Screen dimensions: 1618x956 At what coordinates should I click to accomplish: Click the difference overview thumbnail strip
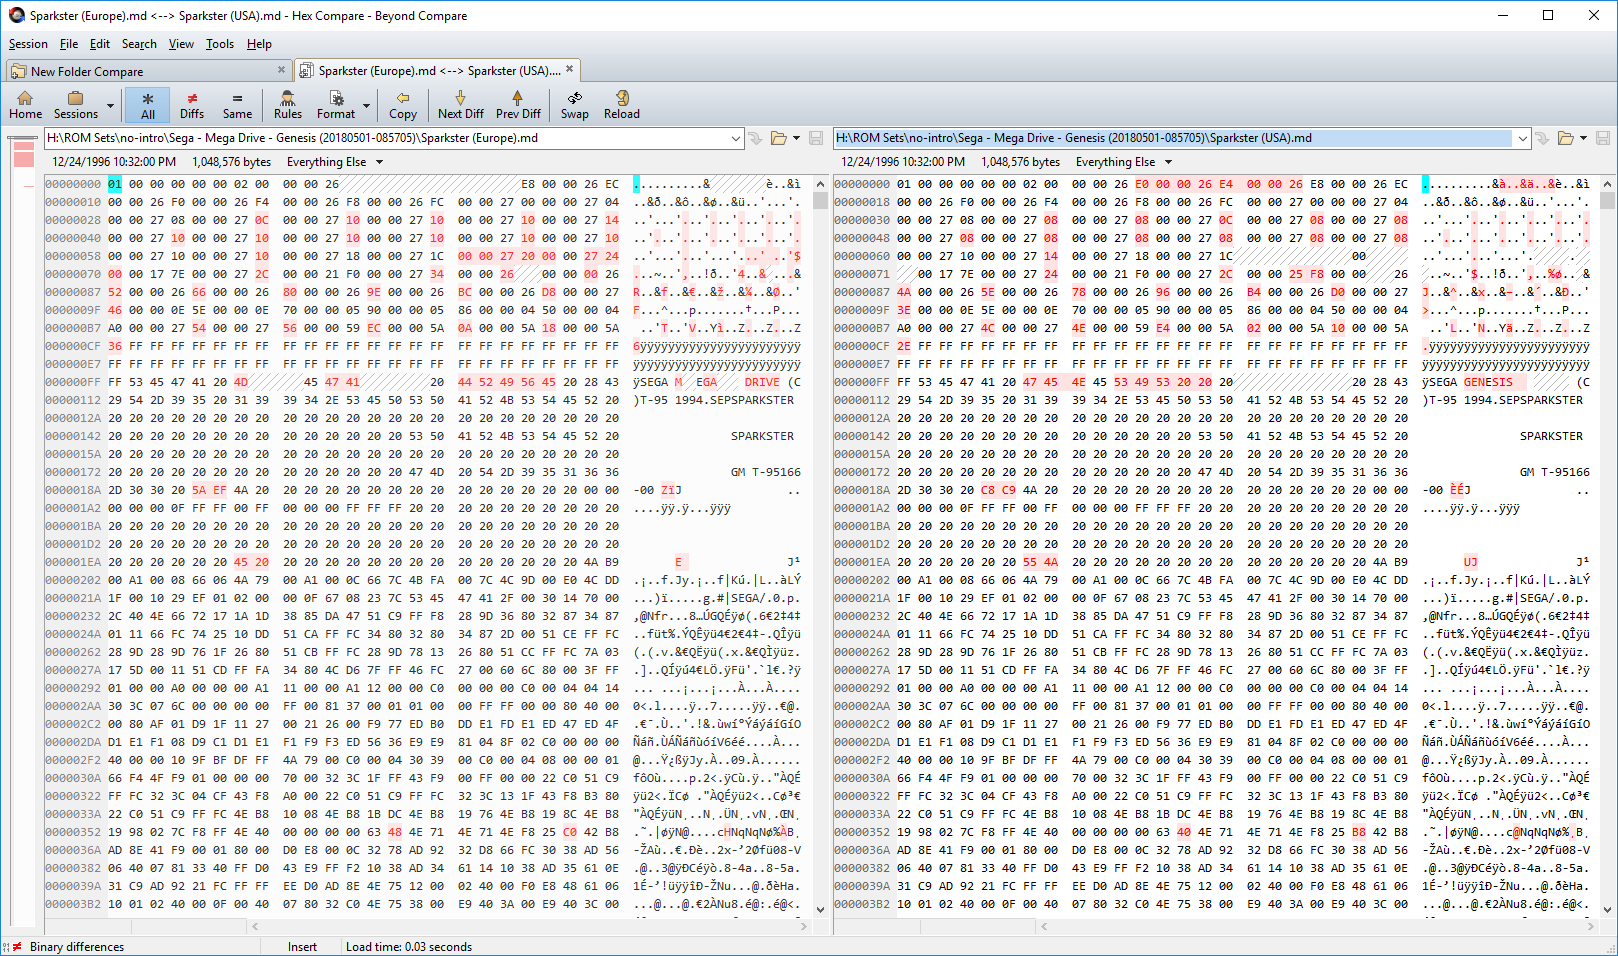pyautogui.click(x=24, y=530)
